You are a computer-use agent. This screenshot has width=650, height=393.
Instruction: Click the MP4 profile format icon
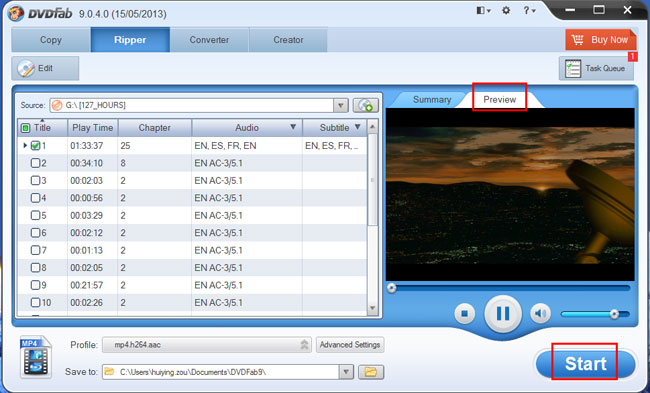(x=36, y=357)
